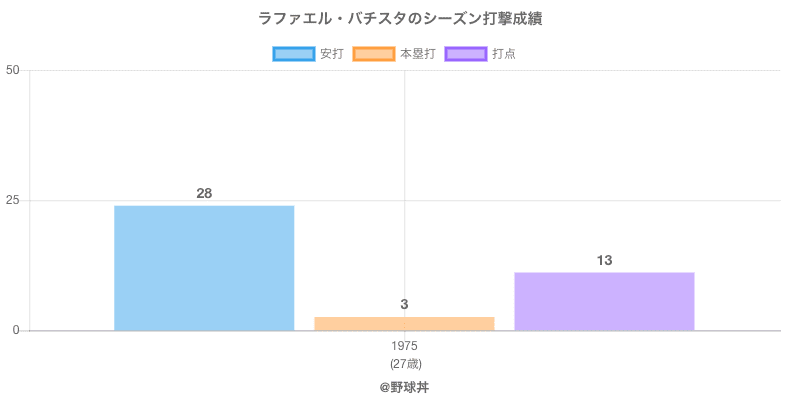The image size is (800, 400).
Task: Click the 50 tick on the y-axis
Action: (x=13, y=70)
